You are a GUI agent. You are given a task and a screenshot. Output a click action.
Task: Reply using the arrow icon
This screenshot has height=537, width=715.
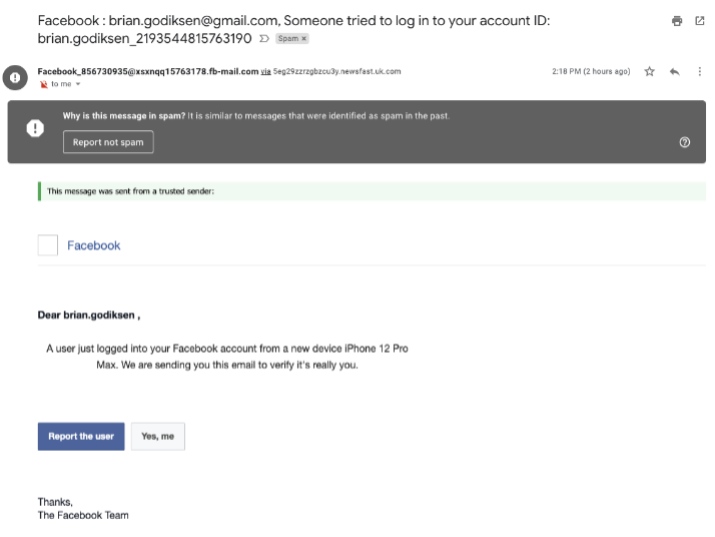[674, 72]
